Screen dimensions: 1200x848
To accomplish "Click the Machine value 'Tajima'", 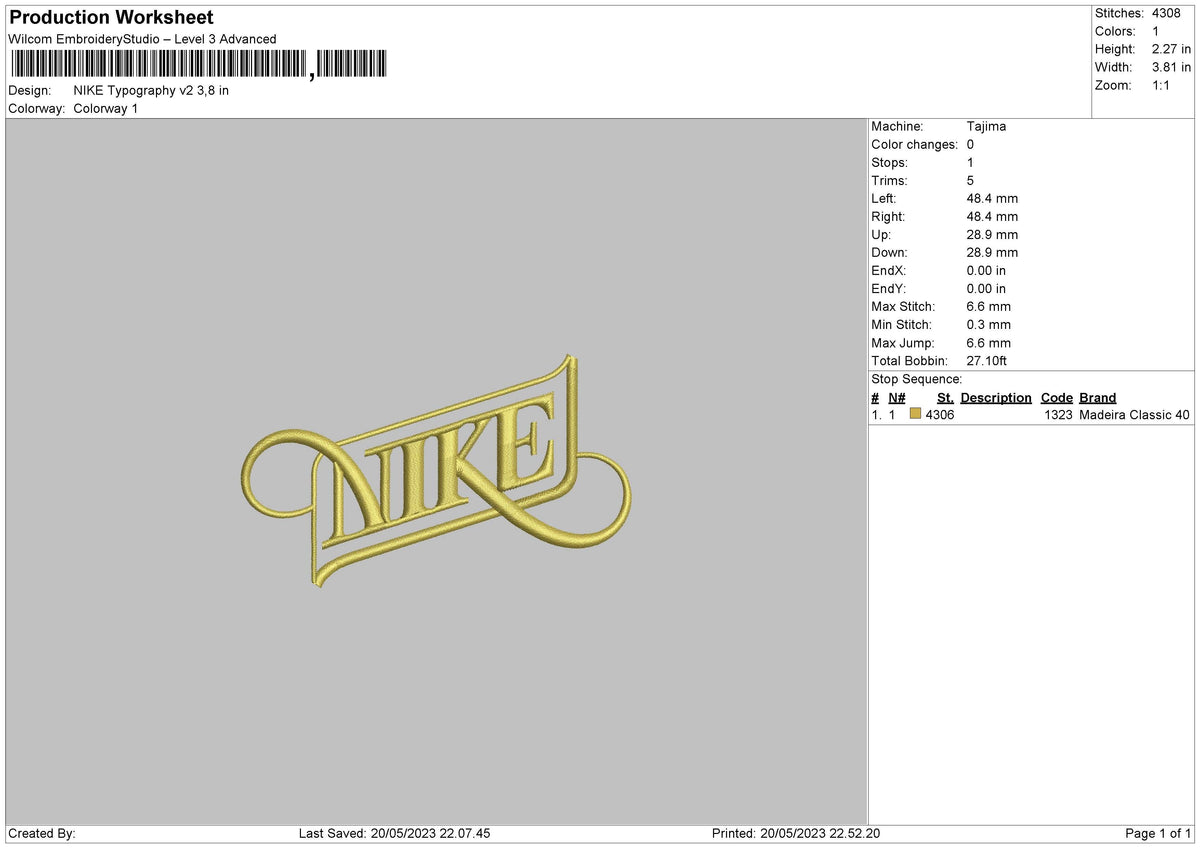I will 986,126.
